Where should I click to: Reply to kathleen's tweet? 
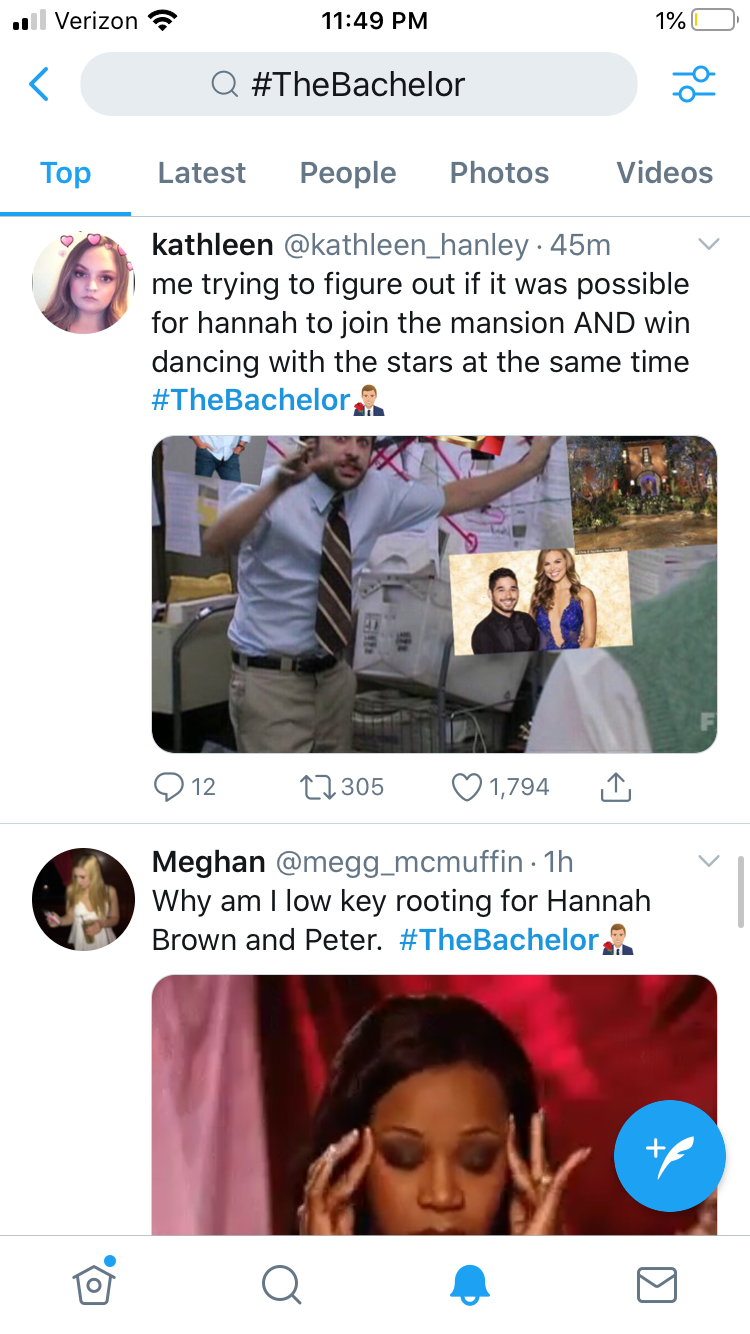tap(168, 787)
